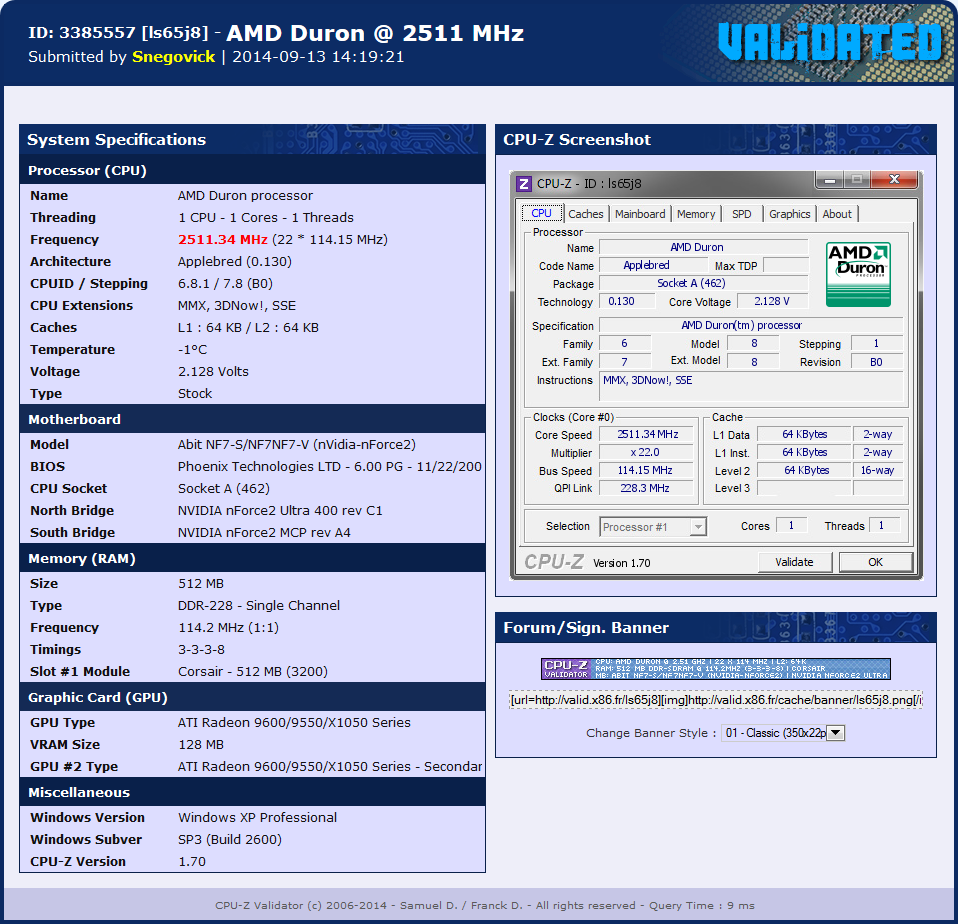Click the Corsair - 512 MB (3200) module text
Screen dimensions: 958x924
tap(253, 672)
